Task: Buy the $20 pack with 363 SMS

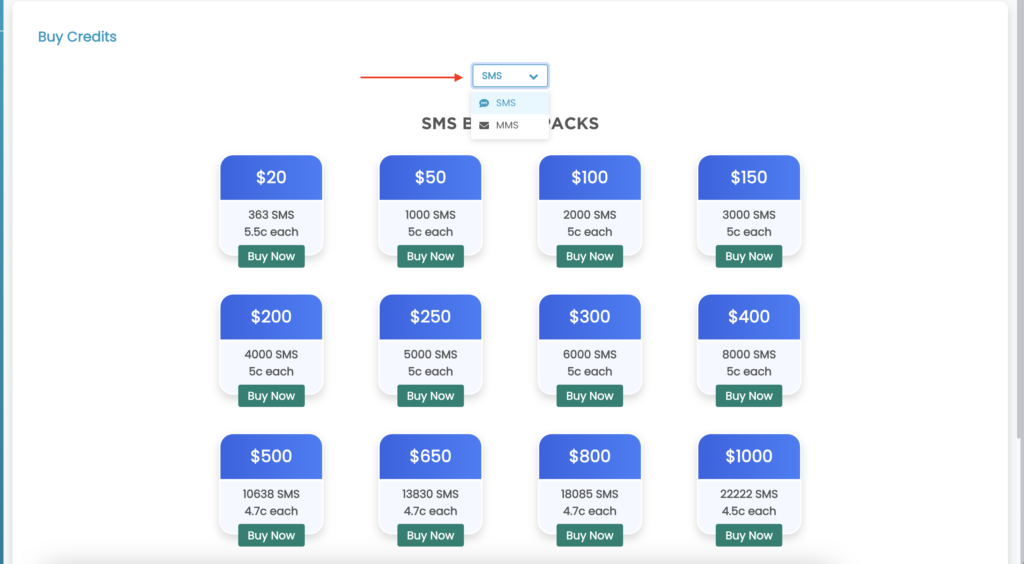Action: coord(271,257)
